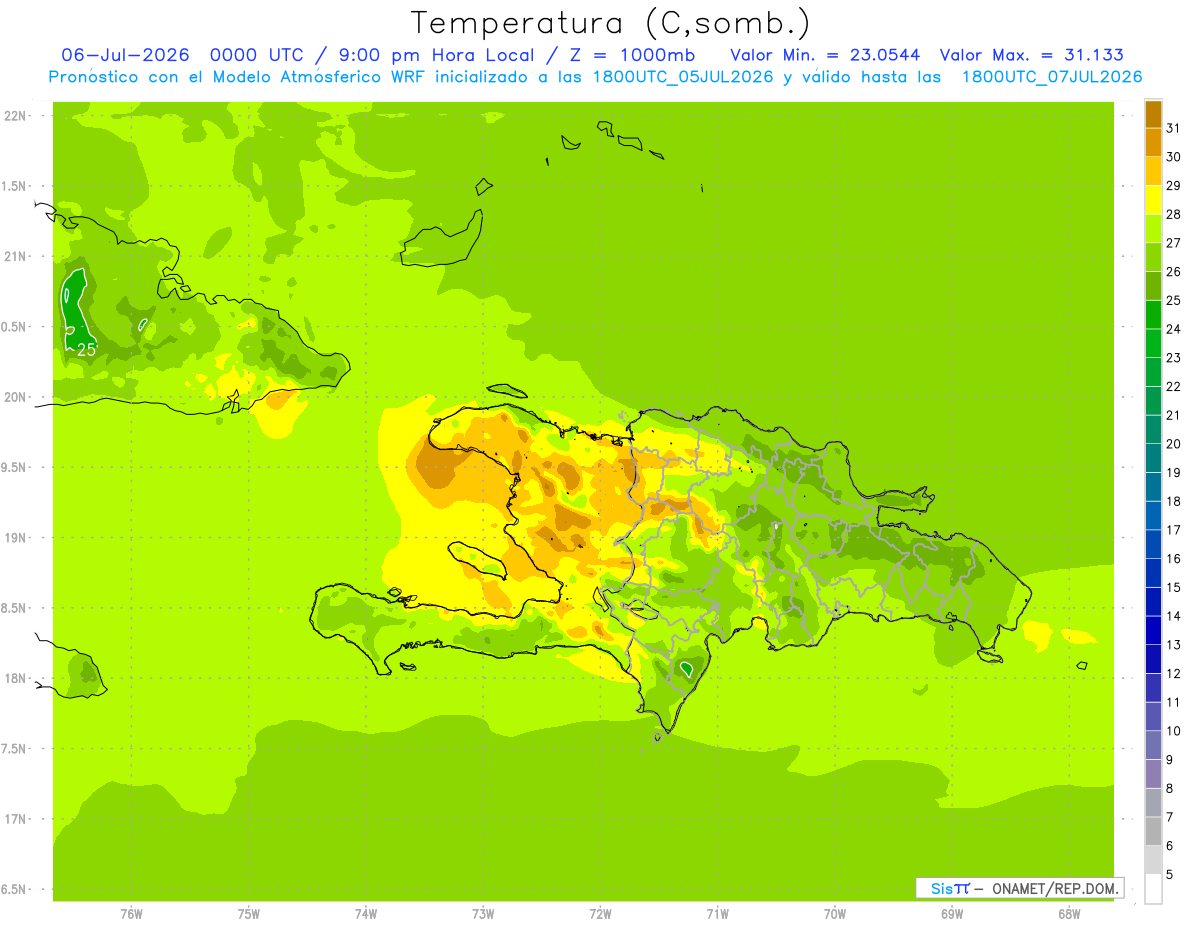Viewport: 1200px width, 927px height.
Task: Pick the orange swatch between 30 and 31
Action: [x=1153, y=142]
